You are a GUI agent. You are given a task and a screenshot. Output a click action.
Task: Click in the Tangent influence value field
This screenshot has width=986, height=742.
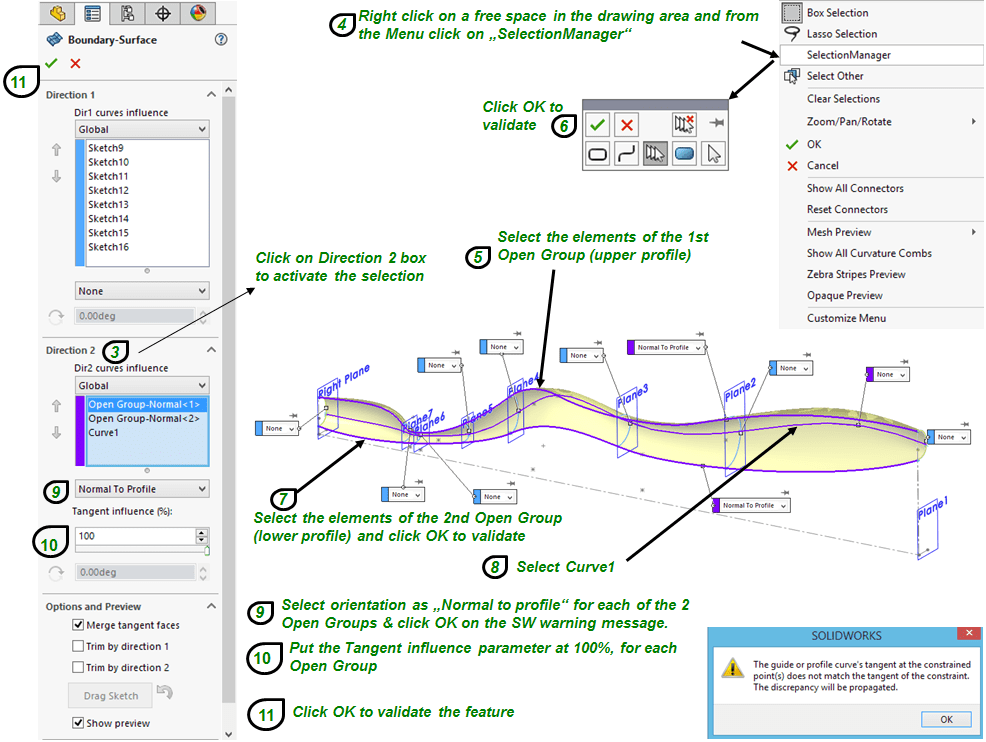(134, 537)
